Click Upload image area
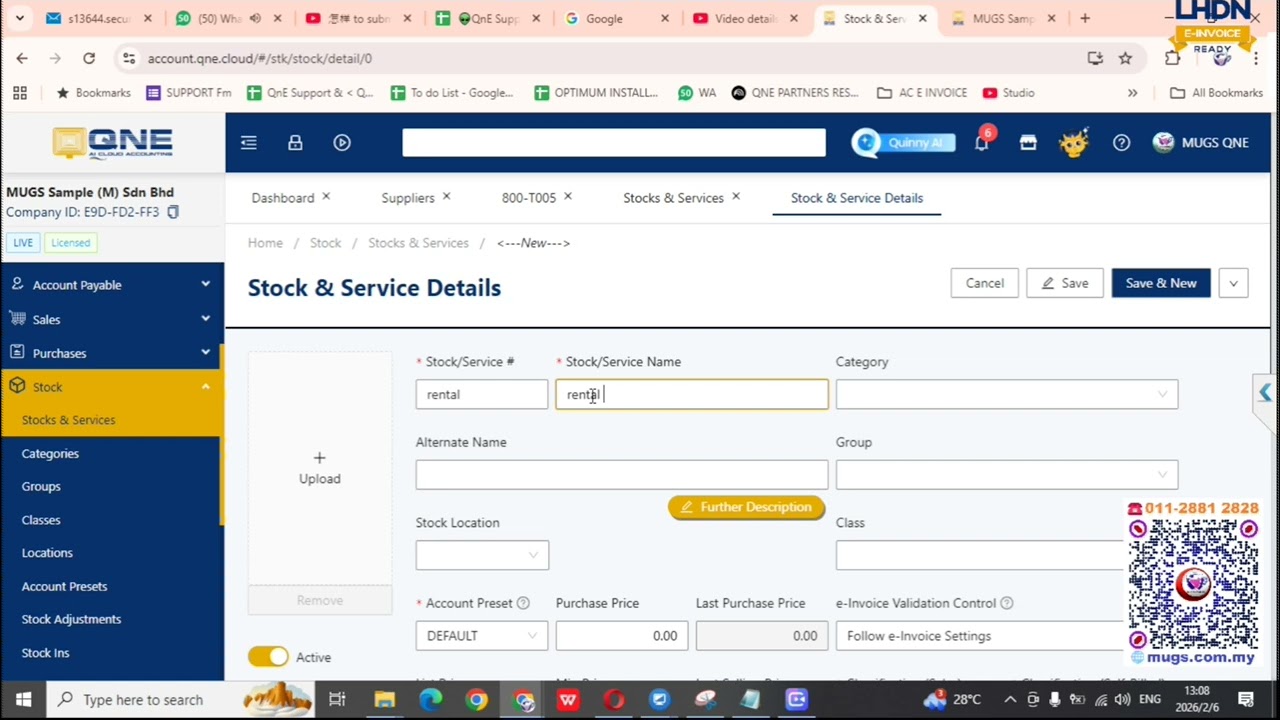Image resolution: width=1280 pixels, height=720 pixels. pos(320,468)
